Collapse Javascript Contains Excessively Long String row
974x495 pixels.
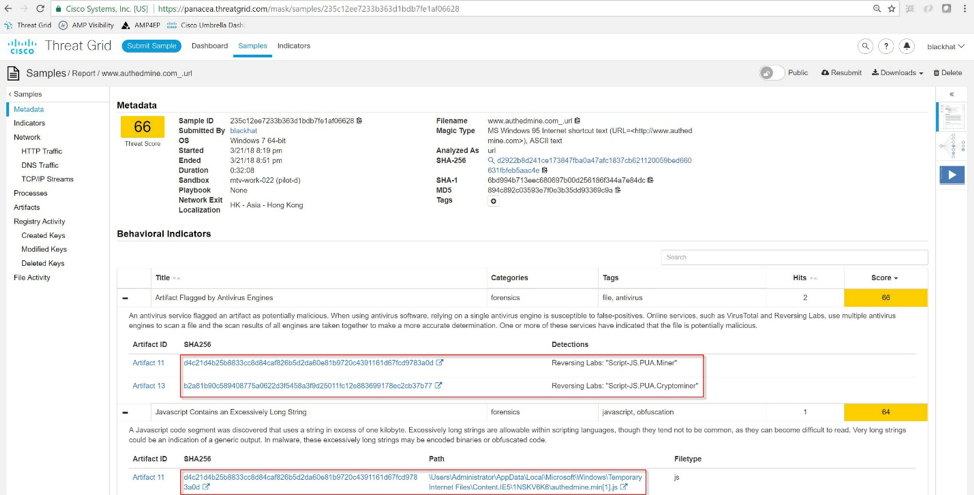pyautogui.click(x=125, y=412)
